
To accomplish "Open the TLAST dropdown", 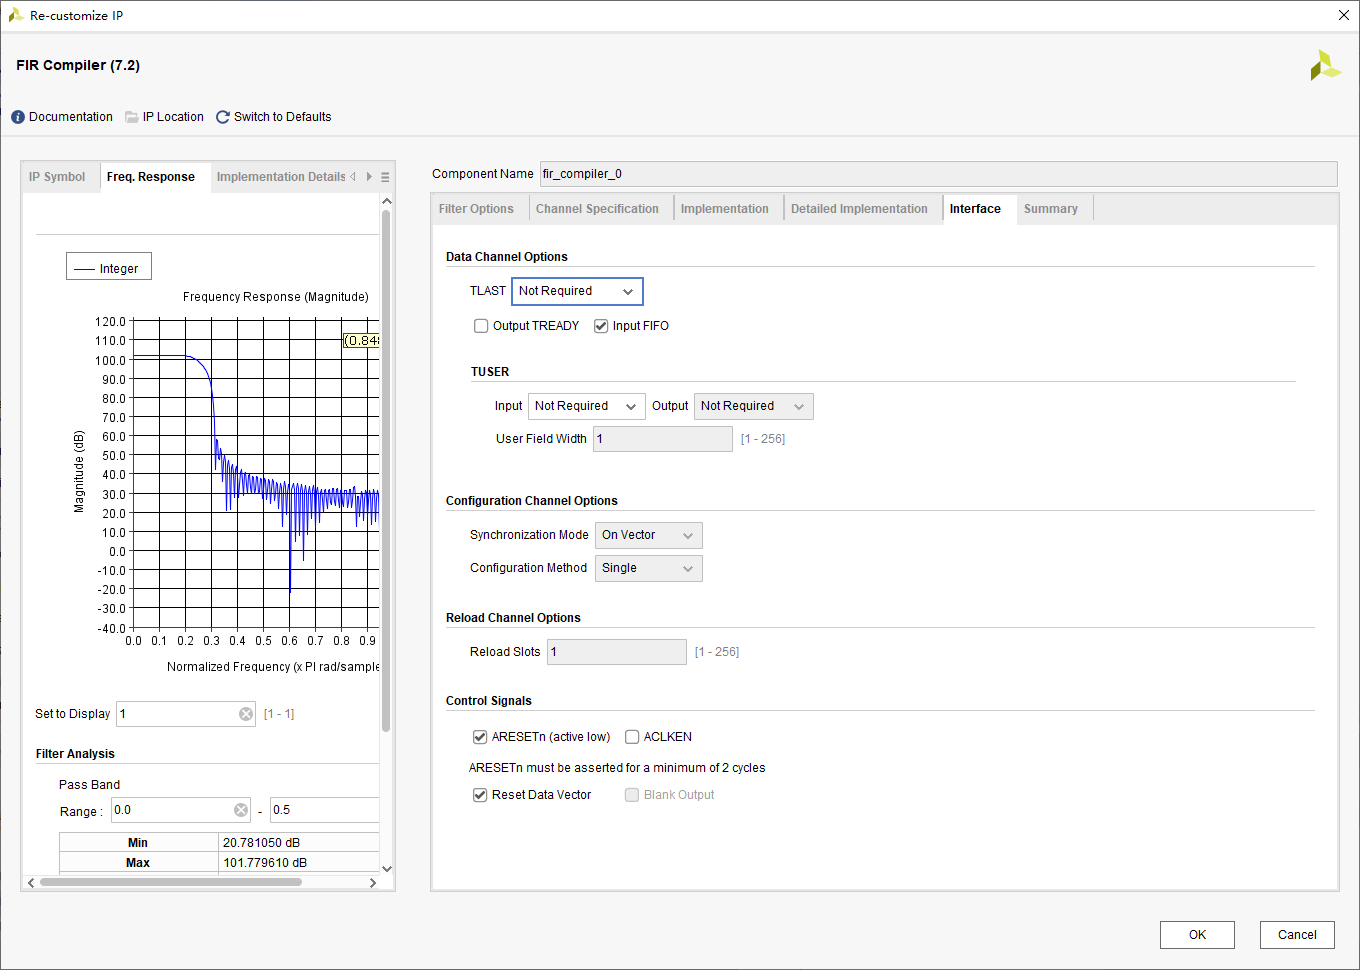I will [x=577, y=291].
